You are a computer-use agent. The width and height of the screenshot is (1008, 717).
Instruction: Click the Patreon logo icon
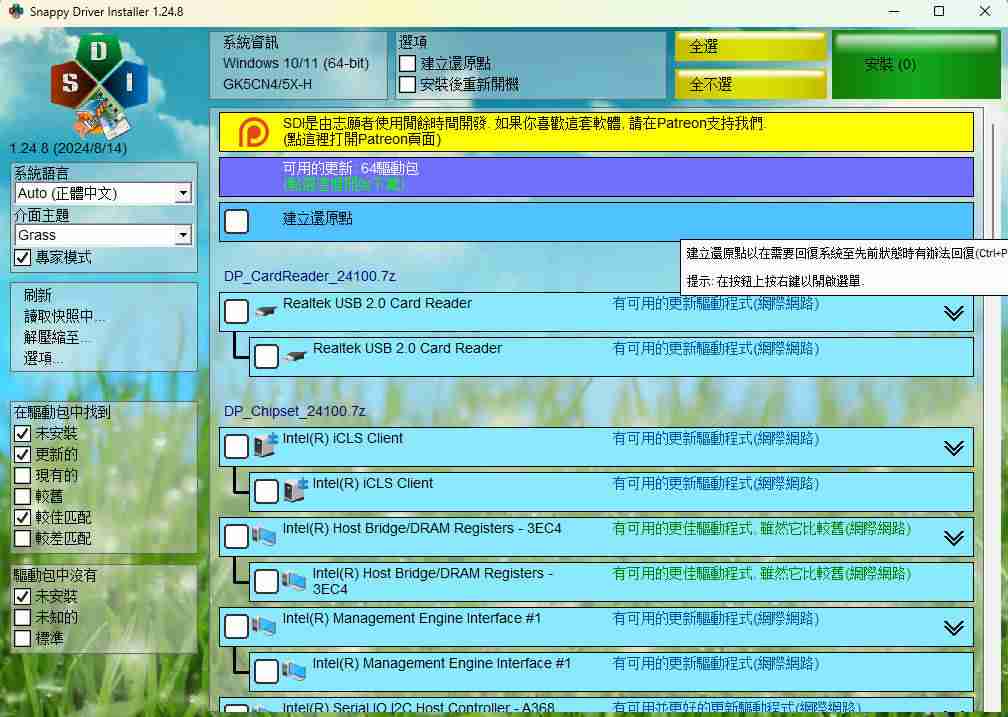[255, 132]
